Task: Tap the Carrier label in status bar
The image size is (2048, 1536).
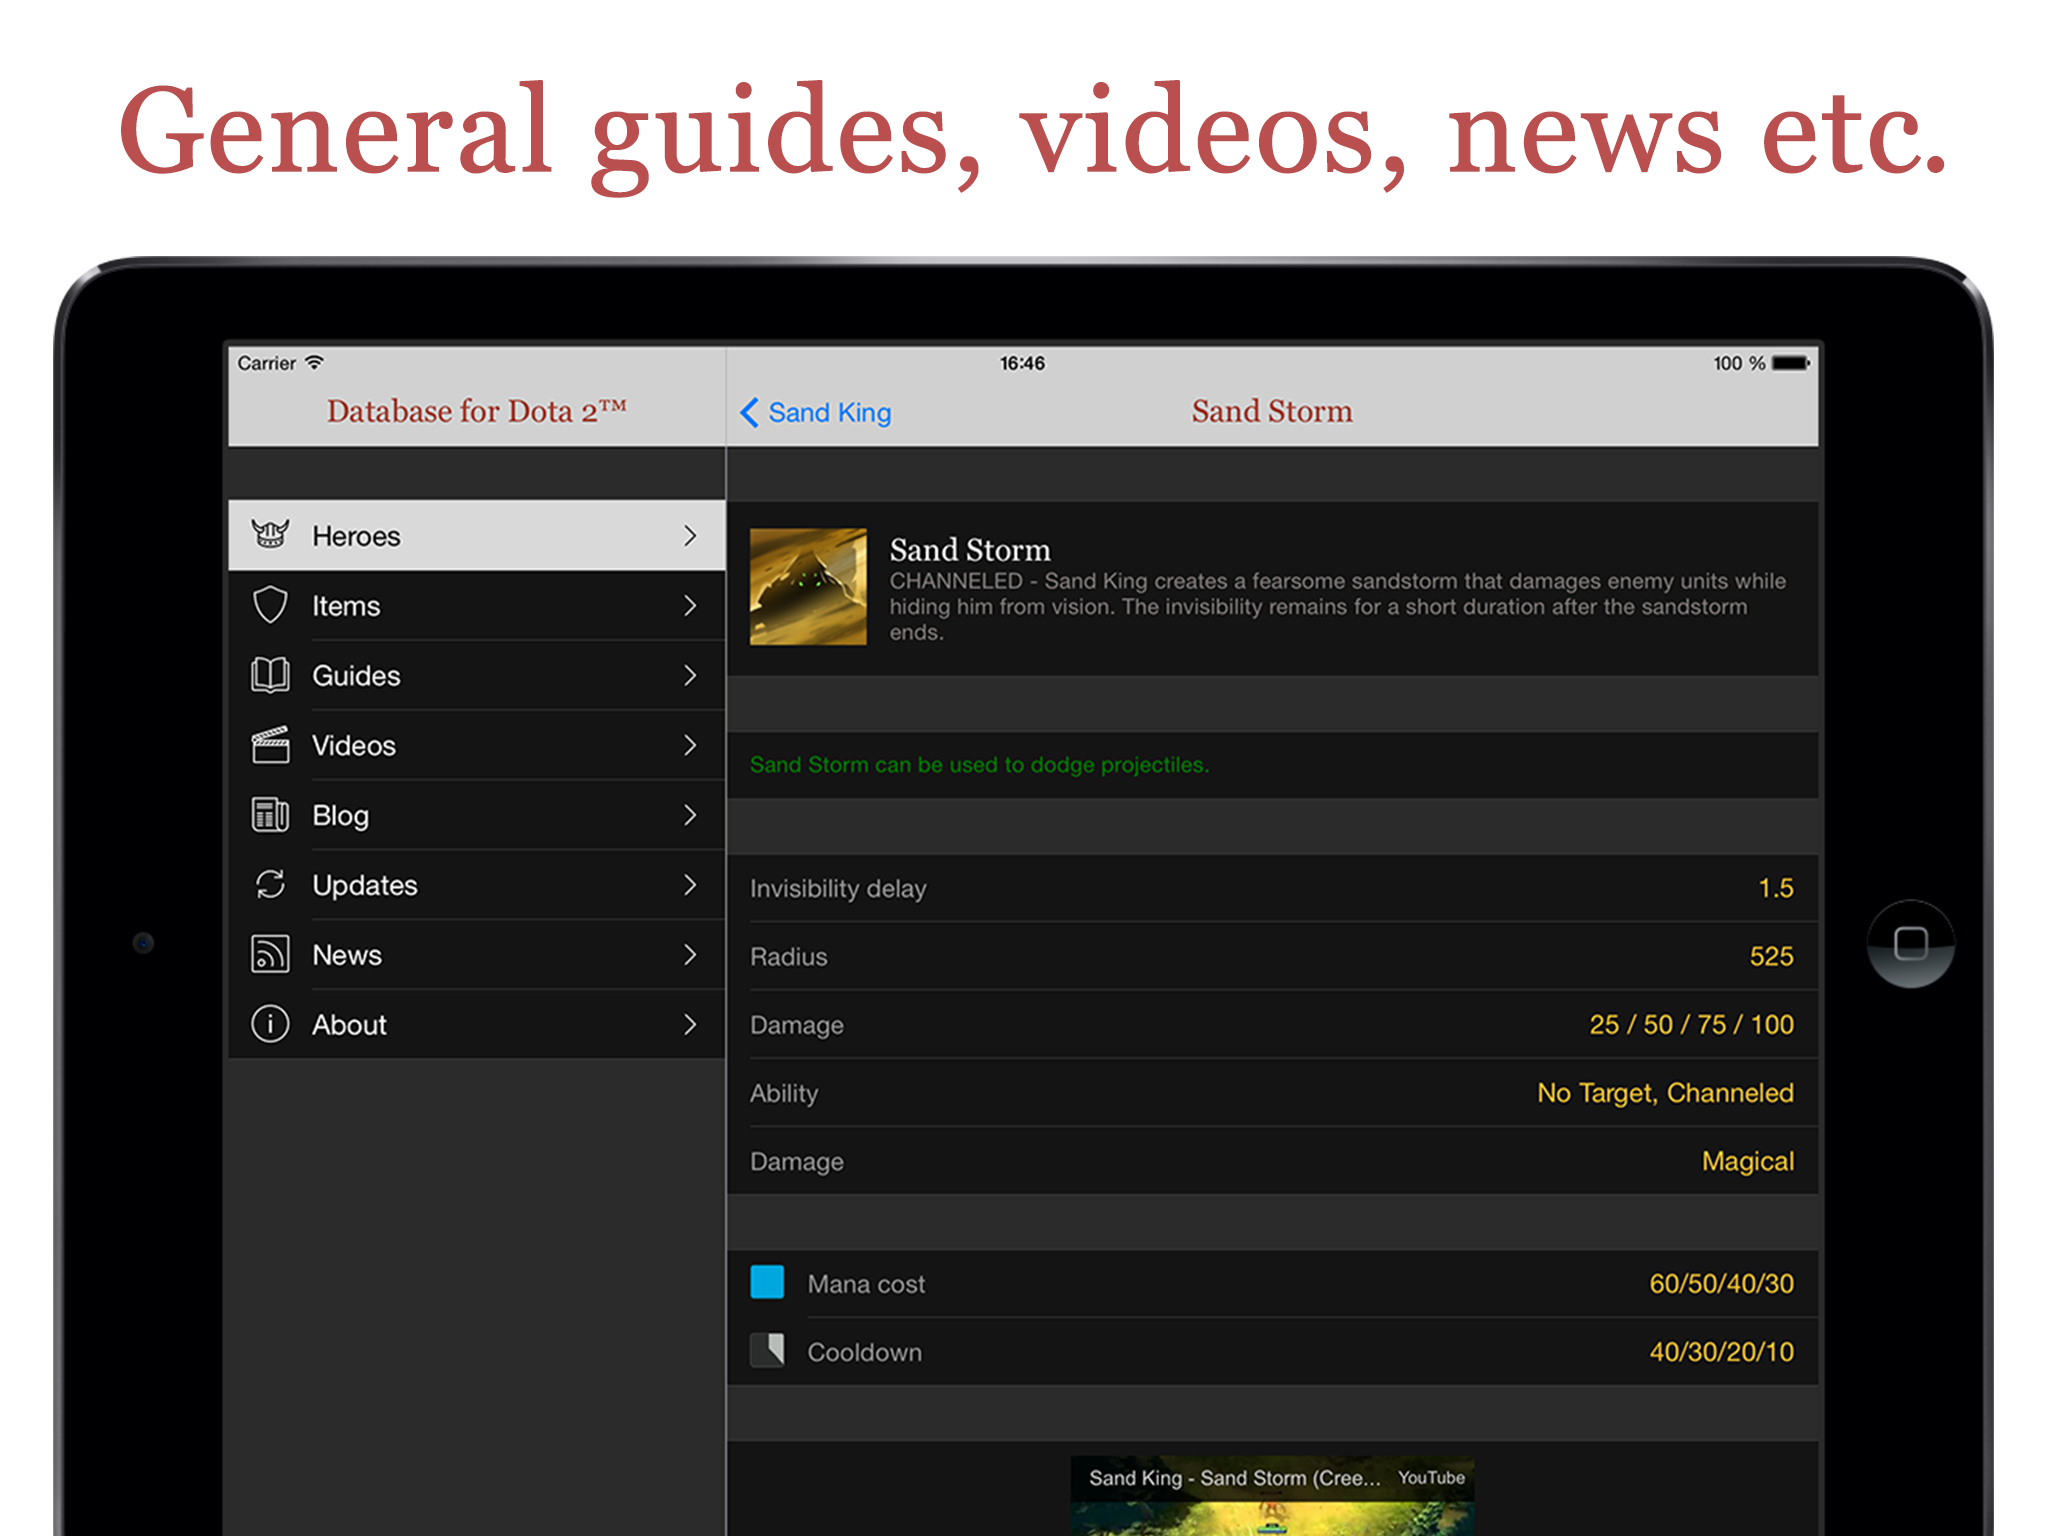Action: 266,363
